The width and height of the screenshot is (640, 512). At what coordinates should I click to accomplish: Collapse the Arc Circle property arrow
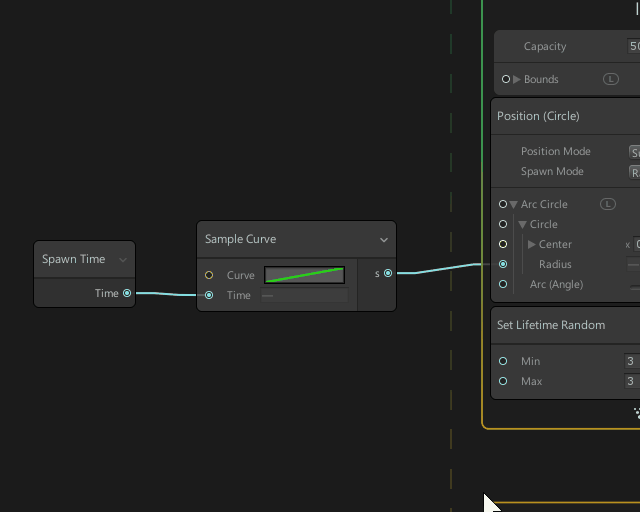[513, 205]
